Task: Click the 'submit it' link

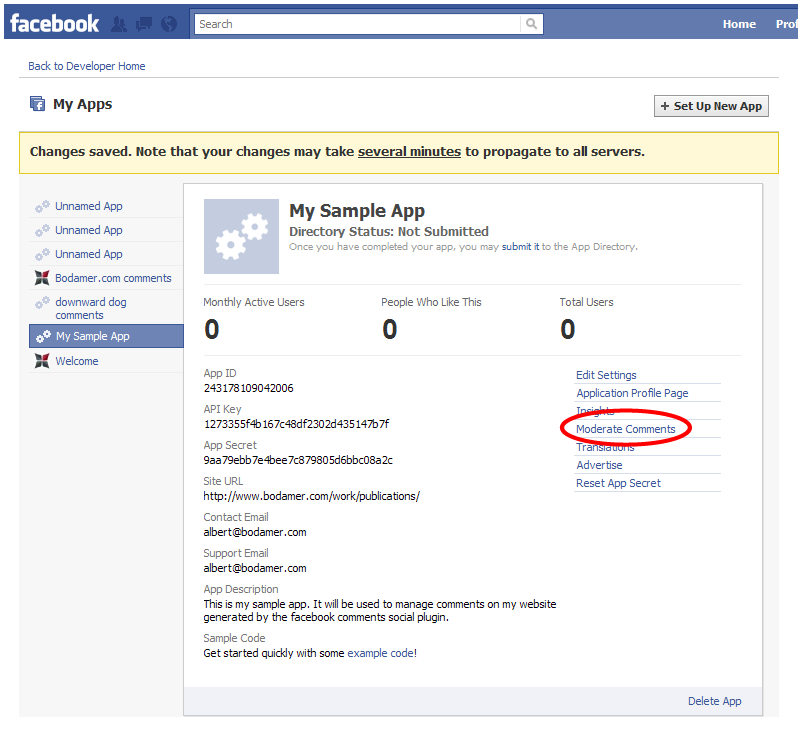Action: pos(520,247)
